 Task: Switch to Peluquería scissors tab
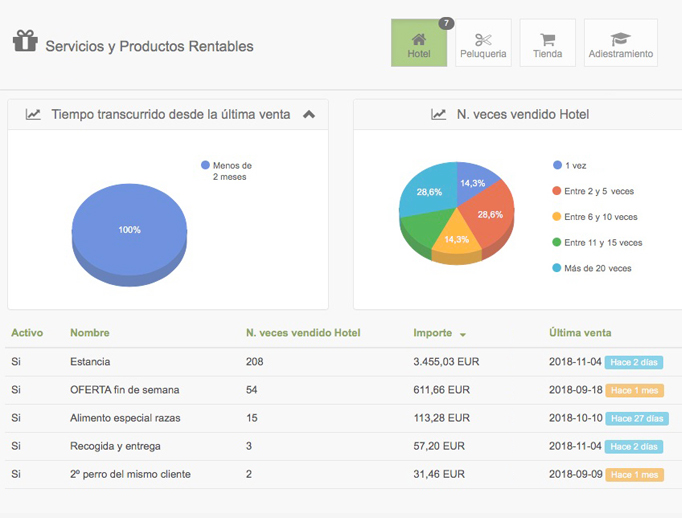click(x=483, y=43)
